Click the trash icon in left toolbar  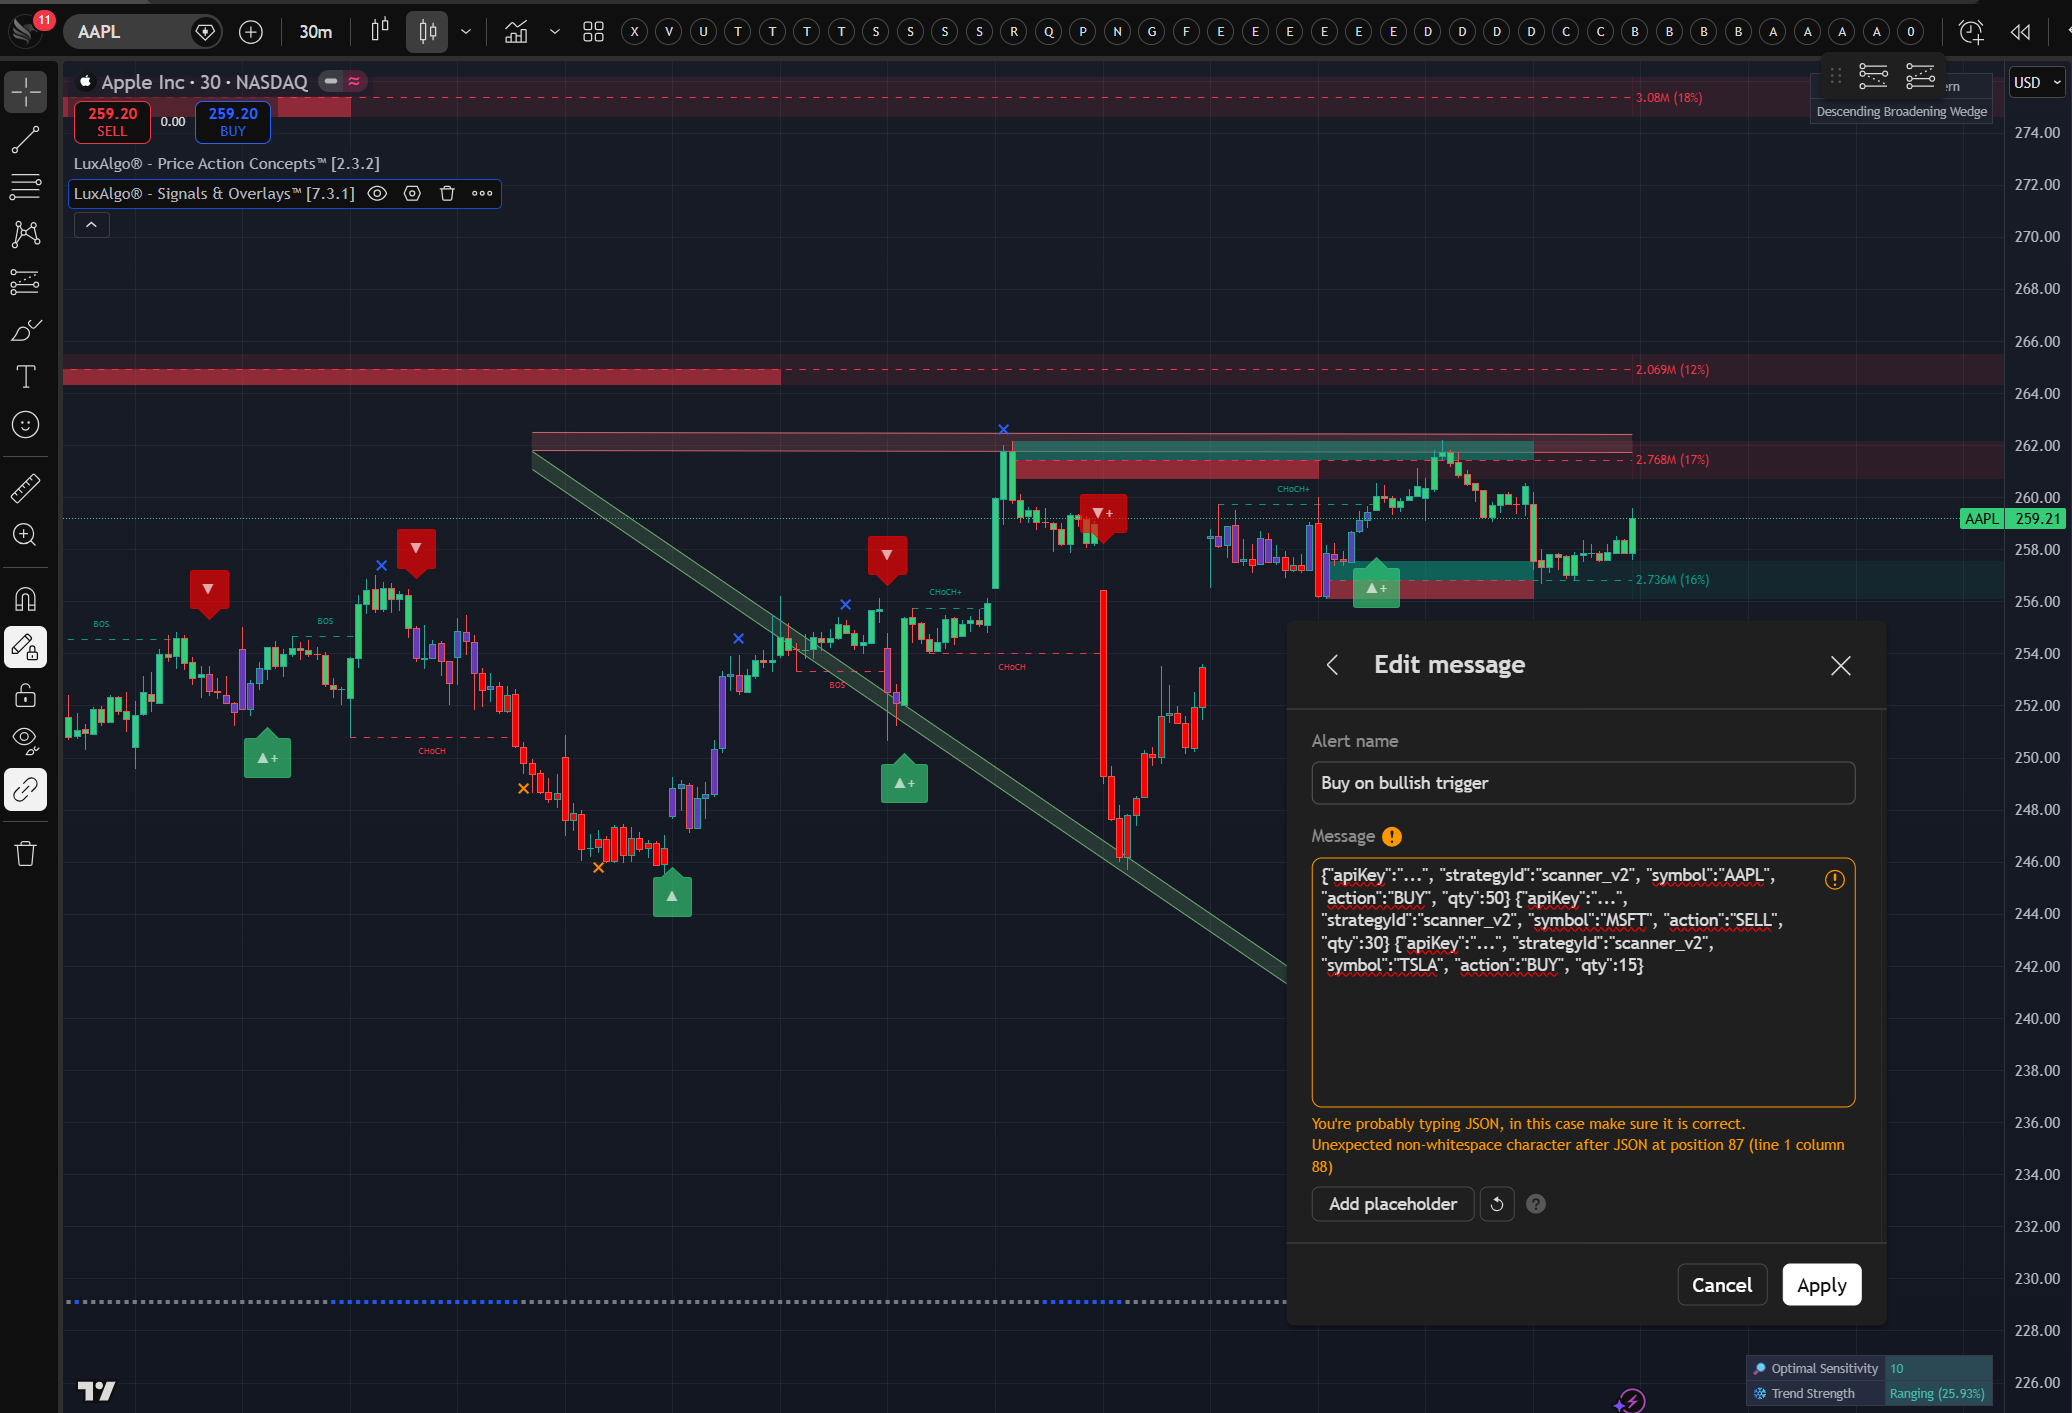pyautogui.click(x=26, y=853)
